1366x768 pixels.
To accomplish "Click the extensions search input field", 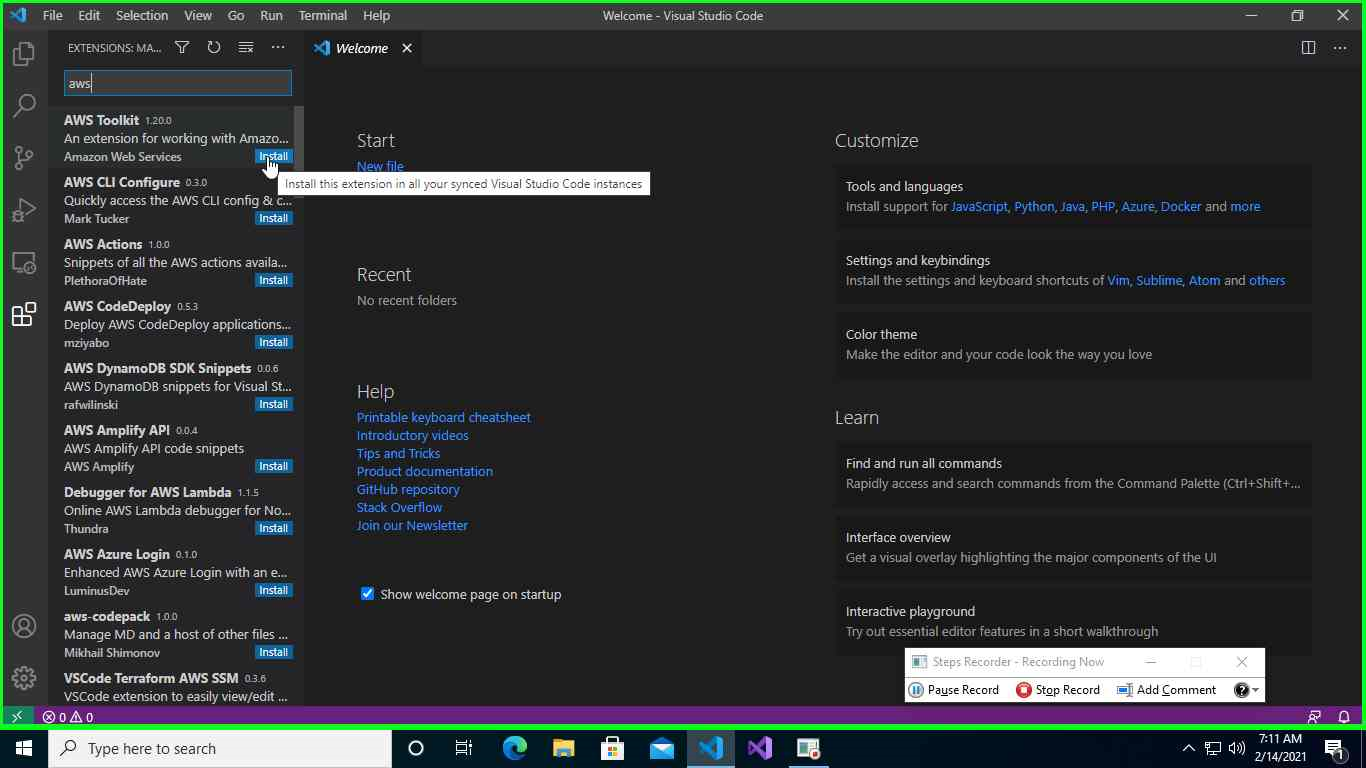I will (x=178, y=83).
